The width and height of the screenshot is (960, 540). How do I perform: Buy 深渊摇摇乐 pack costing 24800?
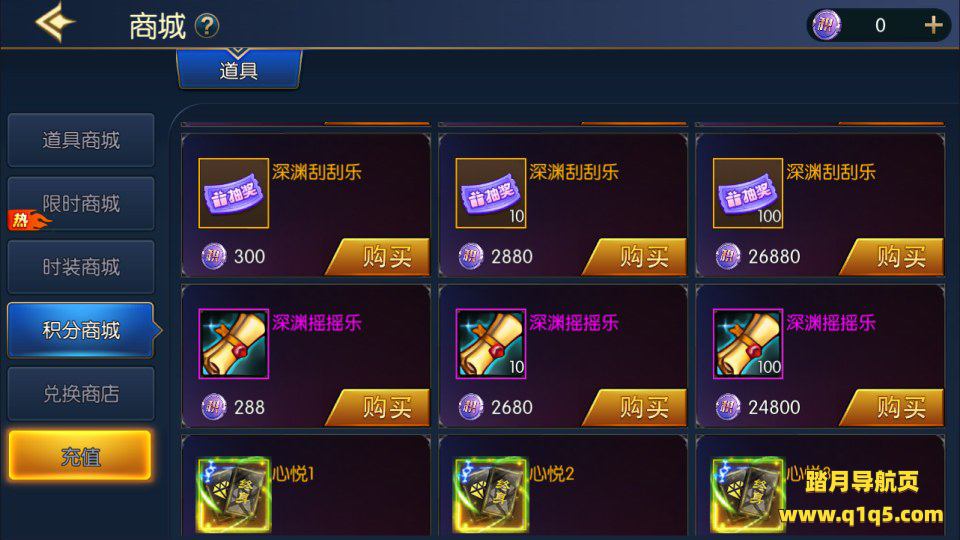893,407
